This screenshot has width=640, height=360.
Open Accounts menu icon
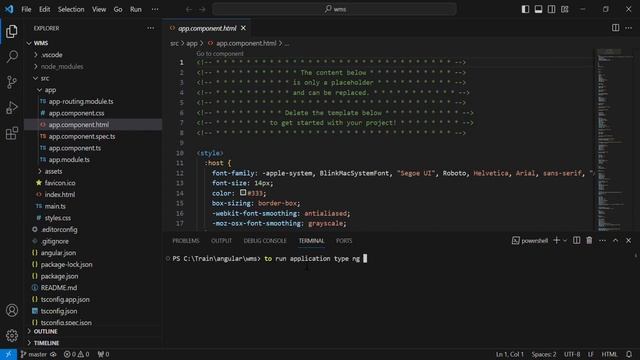tap(11, 310)
